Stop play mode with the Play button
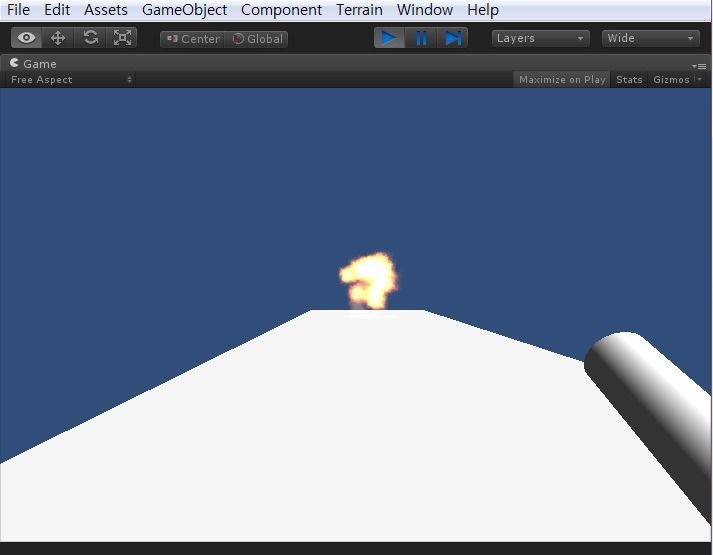 pyautogui.click(x=389, y=38)
